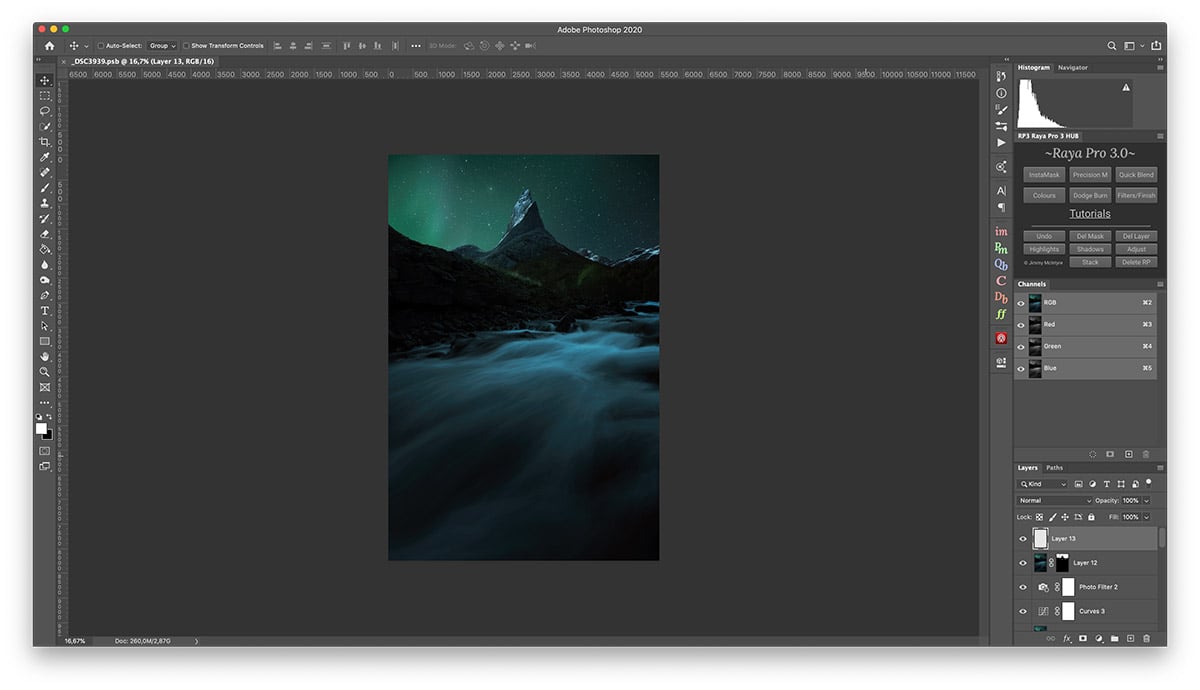Open the Tutorials link in Raya Pro
This screenshot has height=690, width=1200.
1089,214
